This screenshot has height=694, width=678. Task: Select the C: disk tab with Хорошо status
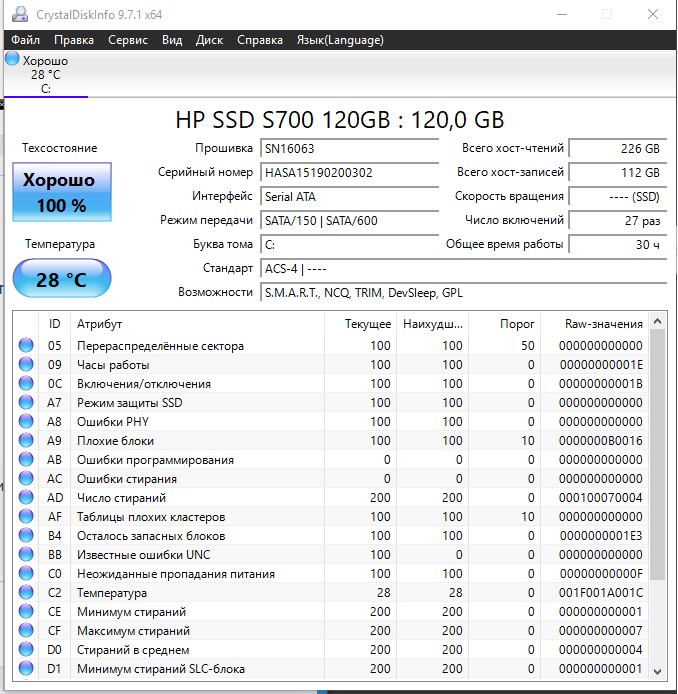46,74
